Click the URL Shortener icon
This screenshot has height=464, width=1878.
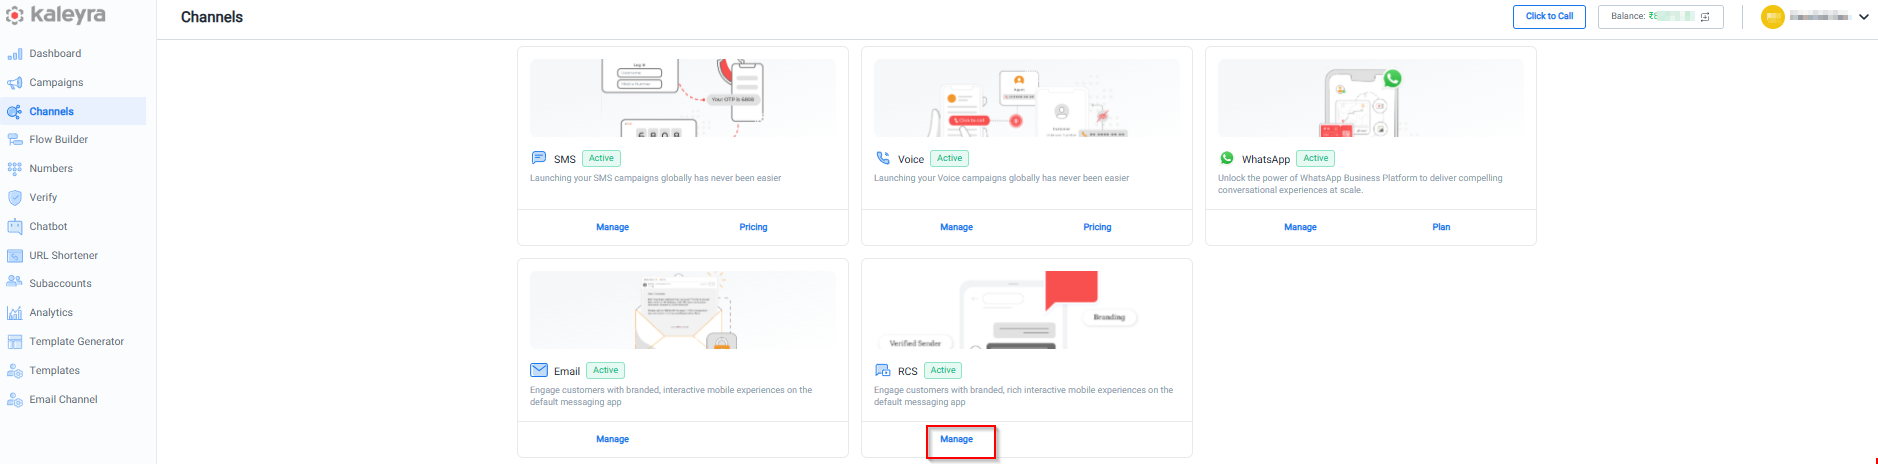click(x=15, y=256)
